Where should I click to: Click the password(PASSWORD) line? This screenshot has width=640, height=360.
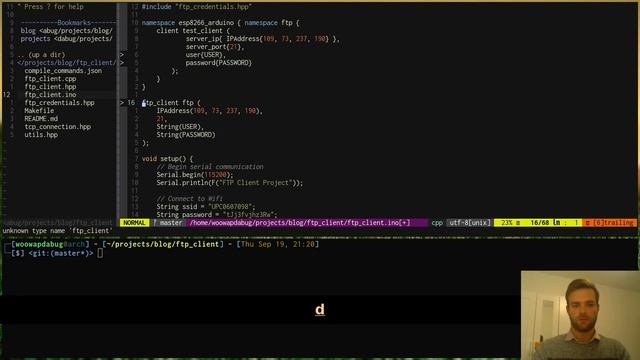(219, 62)
